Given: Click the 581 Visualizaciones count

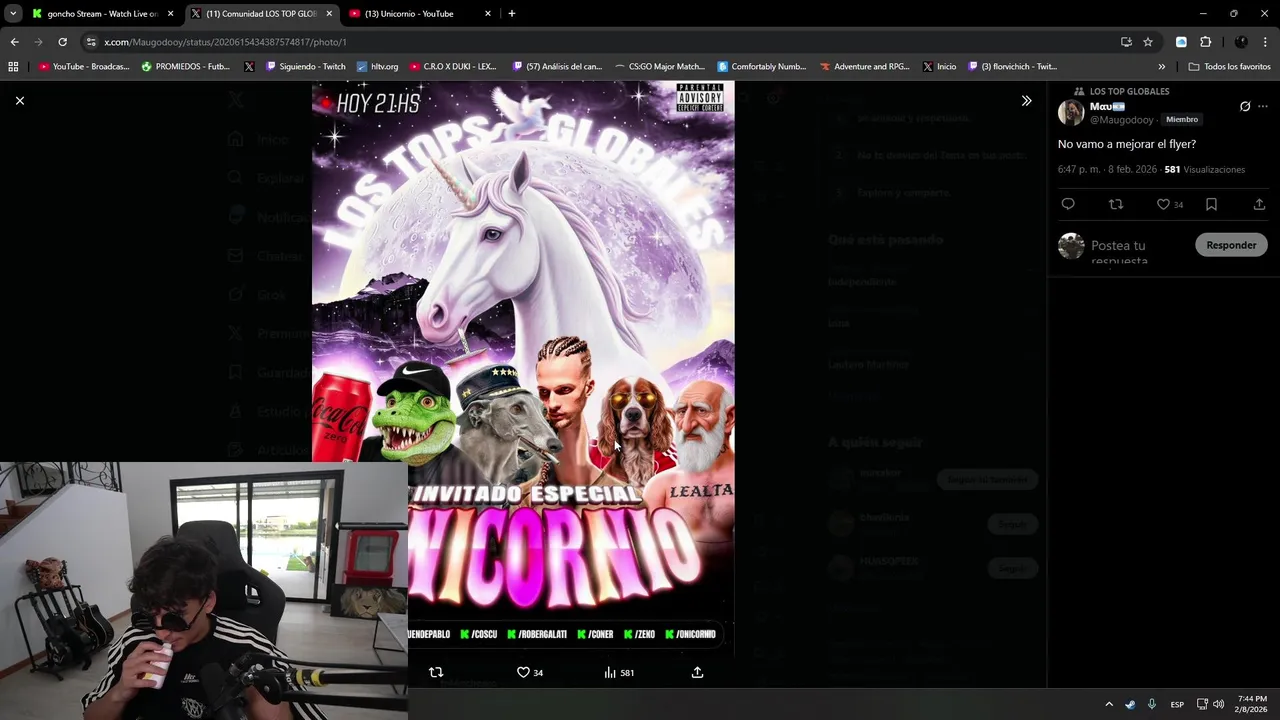Looking at the screenshot, I should click(1204, 170).
